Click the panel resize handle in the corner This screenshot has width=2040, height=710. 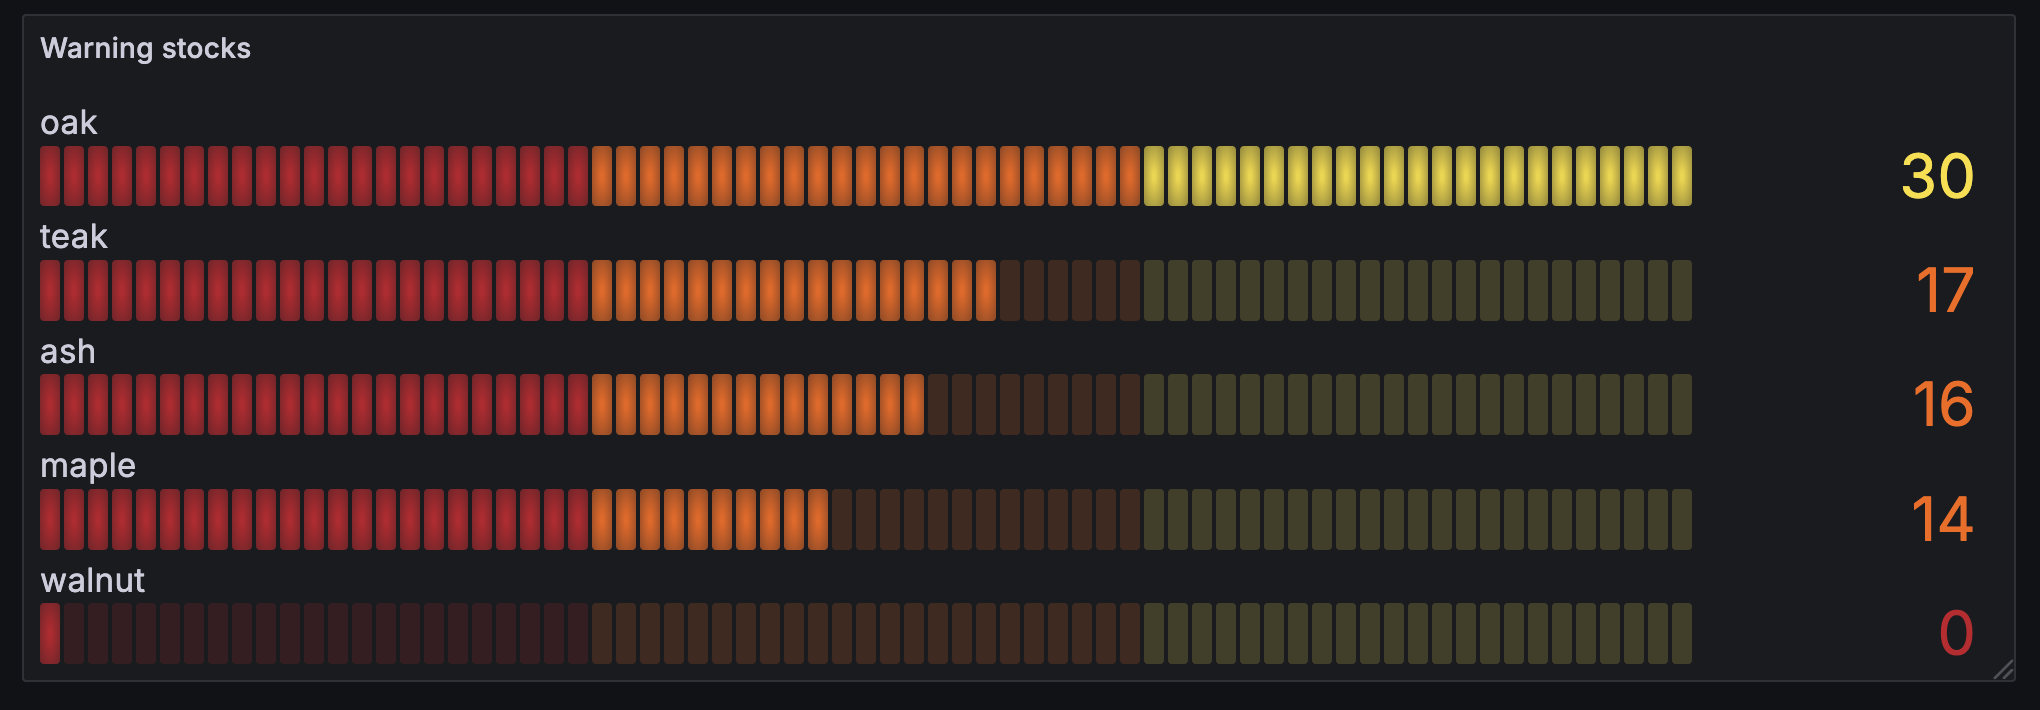[2003, 670]
